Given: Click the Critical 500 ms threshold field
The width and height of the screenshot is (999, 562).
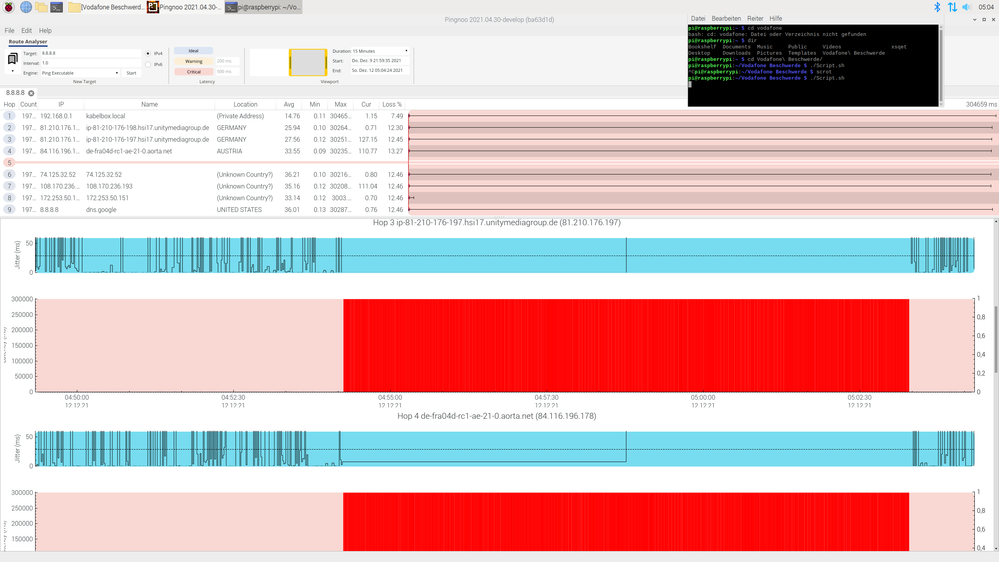Looking at the screenshot, I should pos(227,71).
